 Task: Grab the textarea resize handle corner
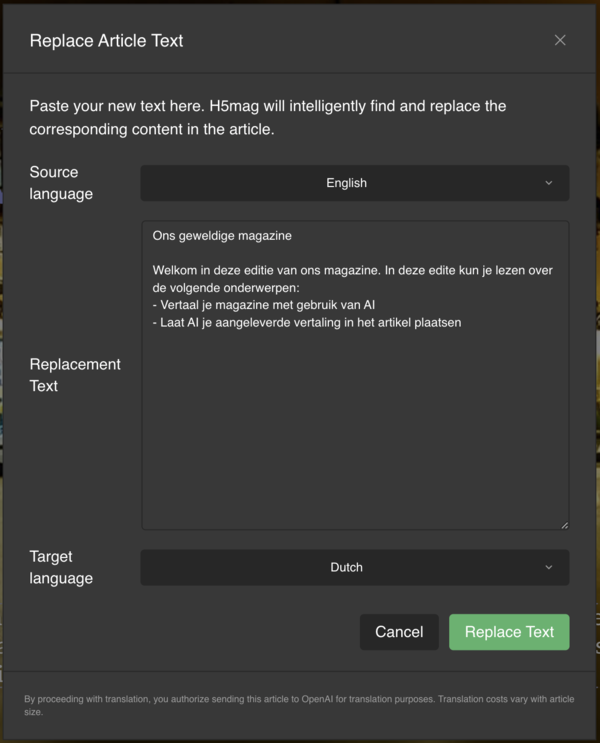(564, 524)
